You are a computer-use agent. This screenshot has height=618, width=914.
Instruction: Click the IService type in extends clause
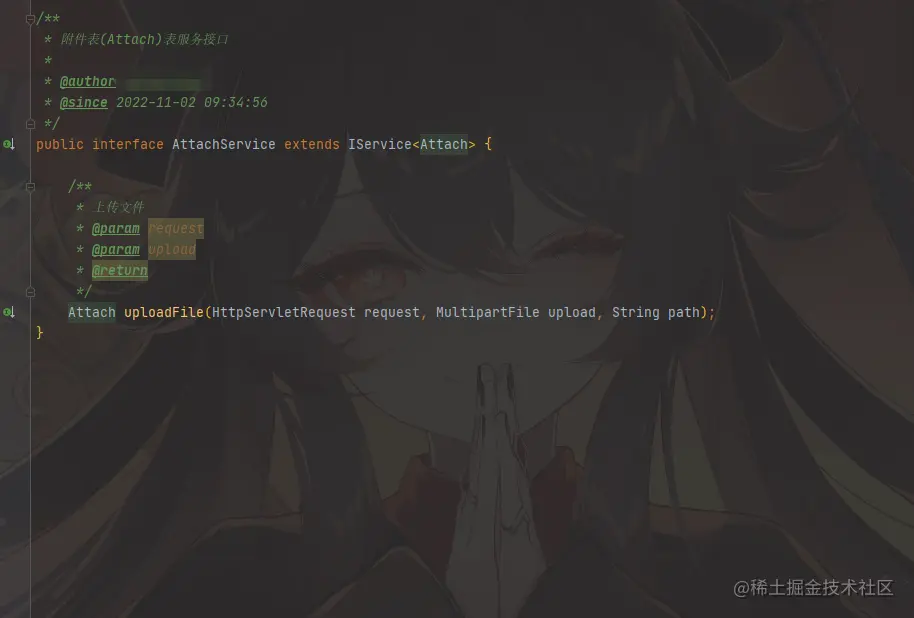[x=379, y=144]
